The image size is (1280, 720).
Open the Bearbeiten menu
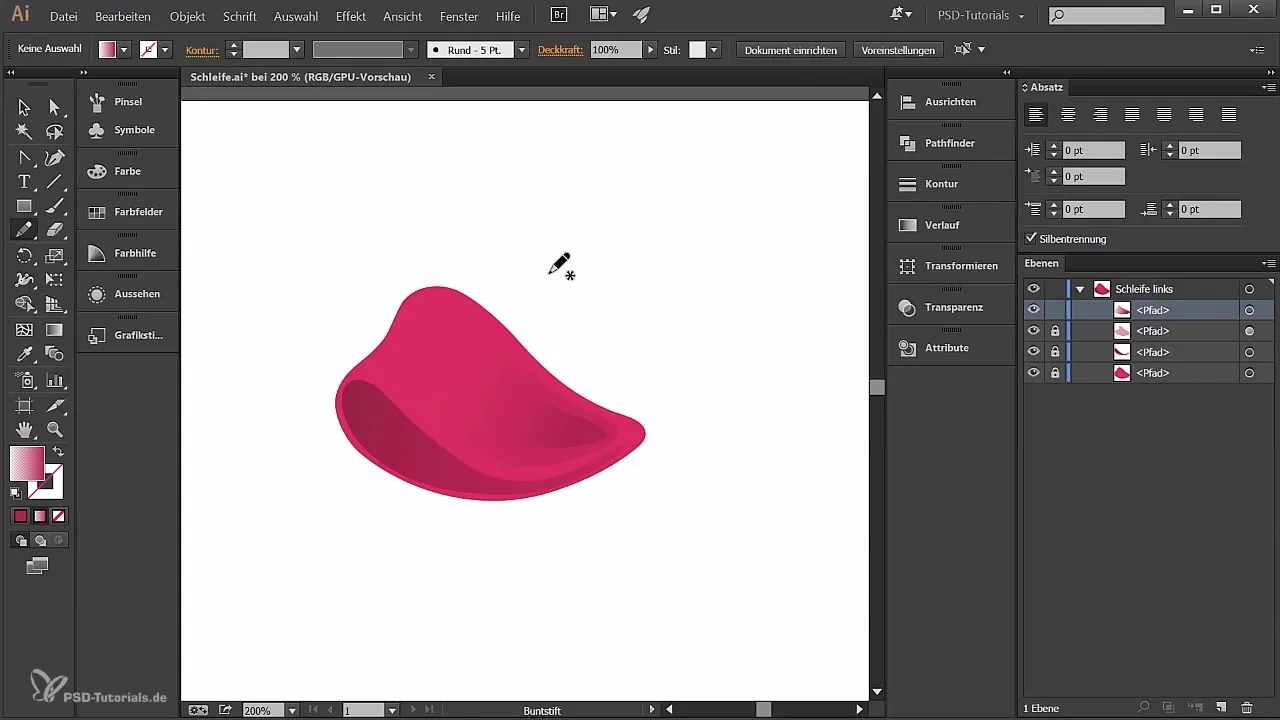[x=123, y=16]
